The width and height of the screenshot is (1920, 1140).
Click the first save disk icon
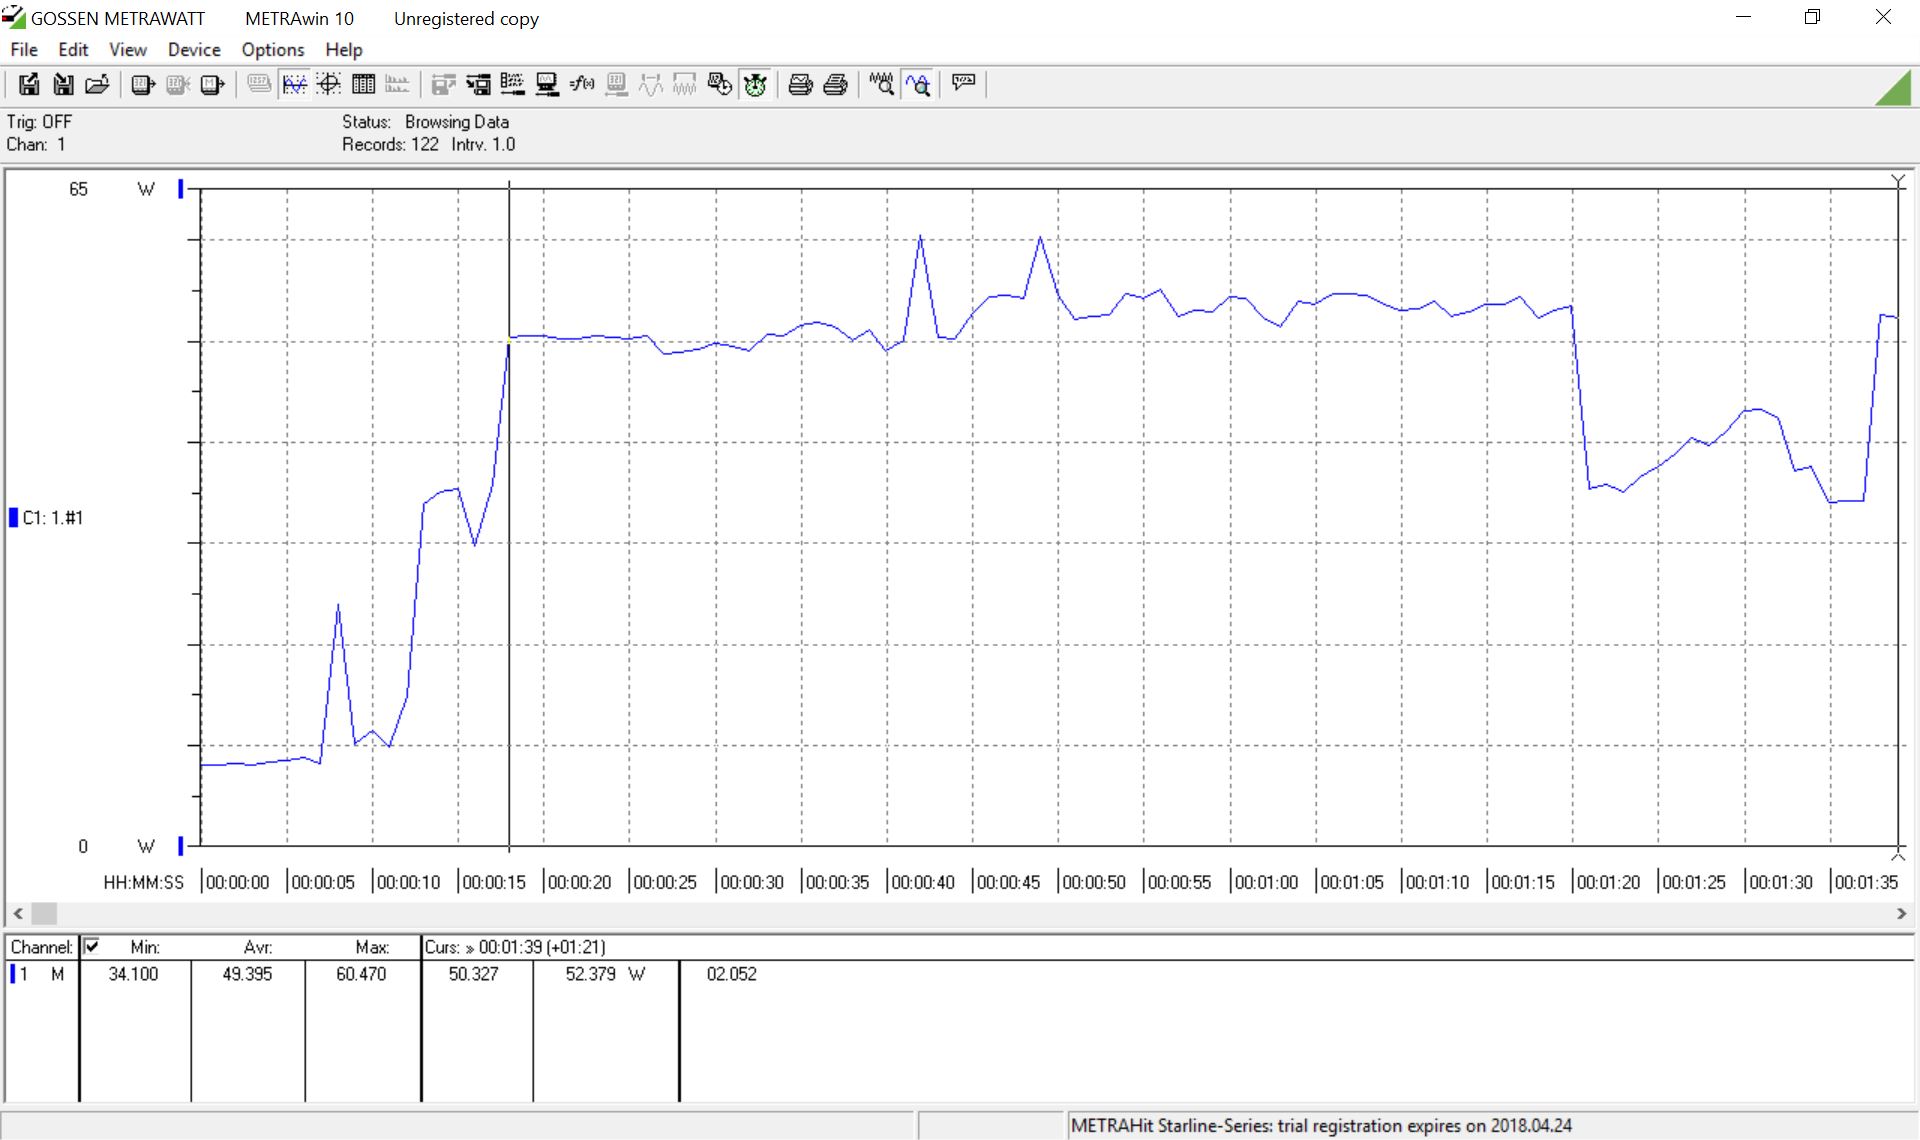pos(29,85)
